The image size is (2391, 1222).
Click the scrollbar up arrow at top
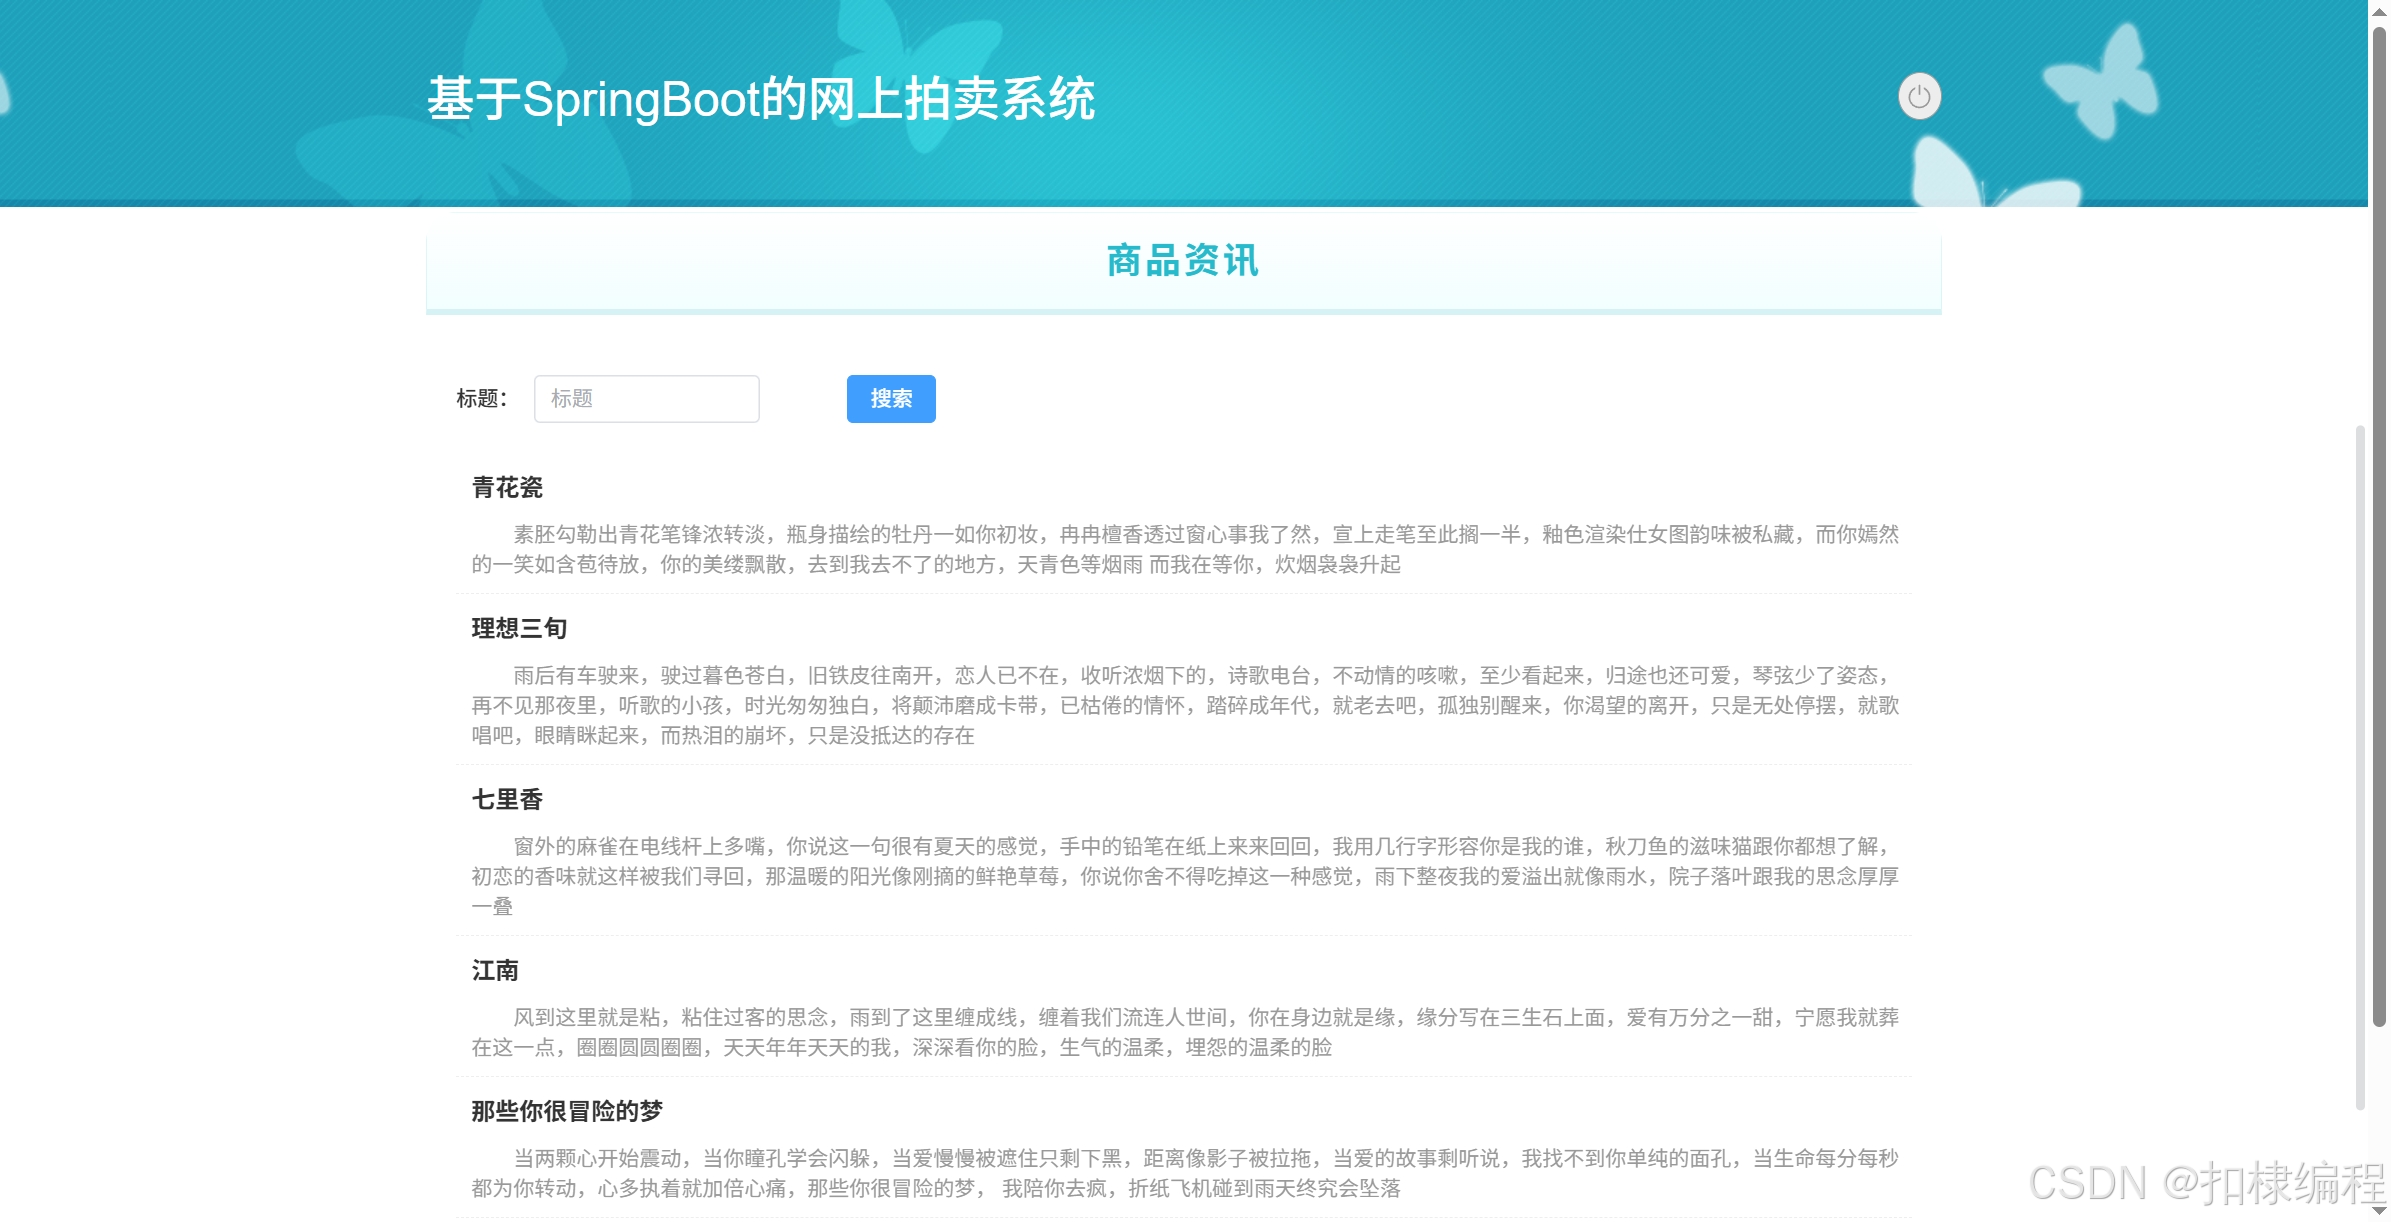2379,11
